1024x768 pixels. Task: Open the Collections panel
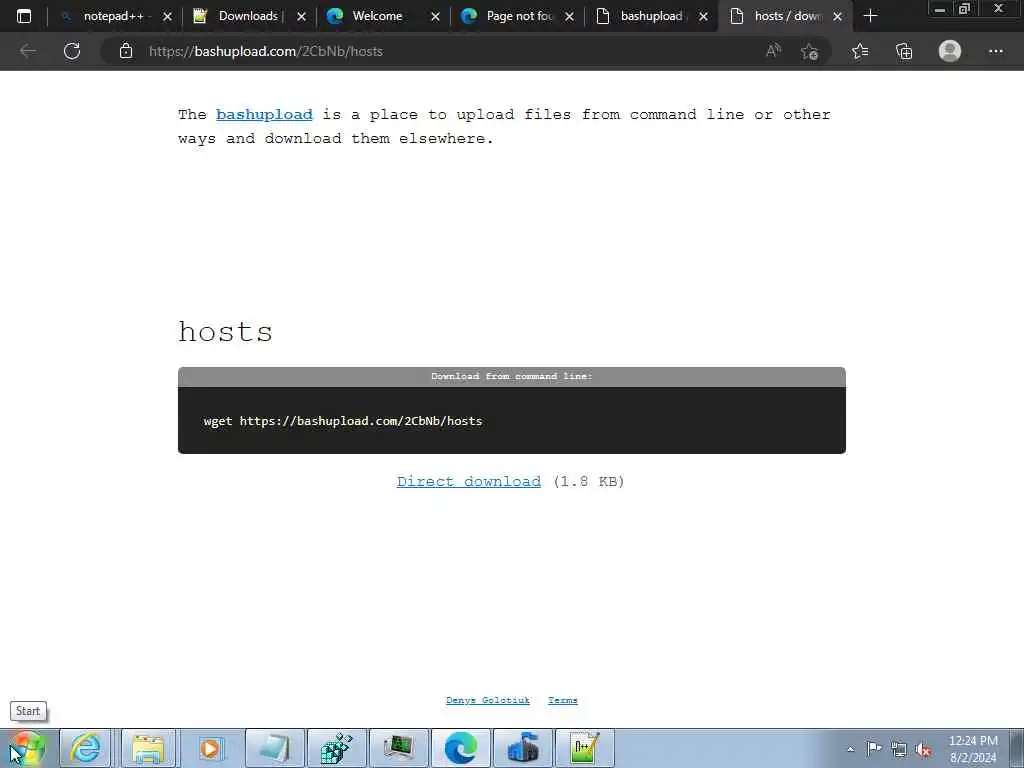[904, 51]
